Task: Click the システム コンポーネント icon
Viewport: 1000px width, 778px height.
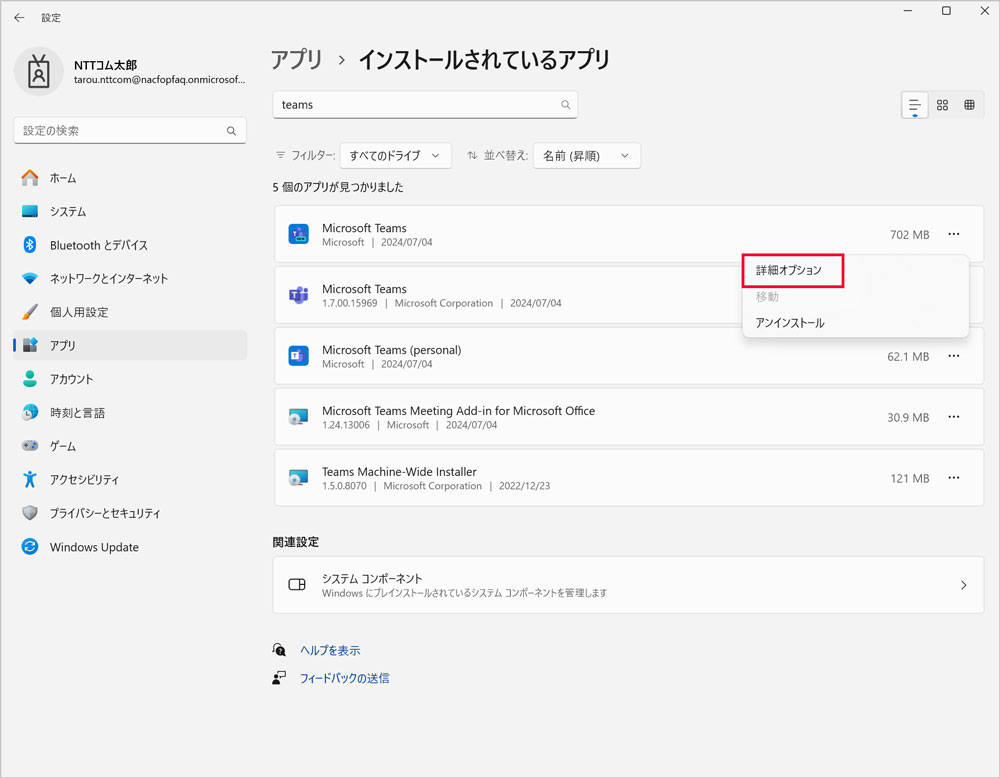Action: click(297, 585)
